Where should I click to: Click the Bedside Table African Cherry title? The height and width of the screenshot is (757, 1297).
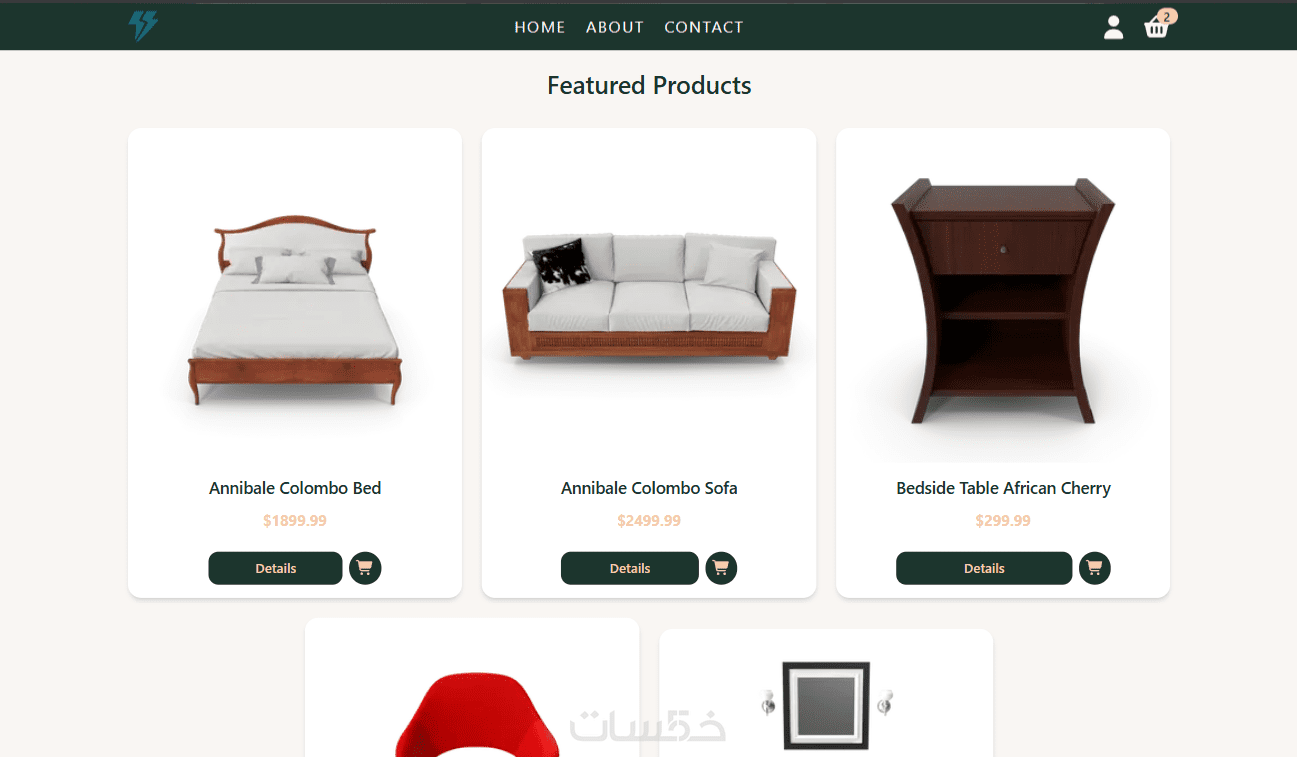coord(1003,488)
